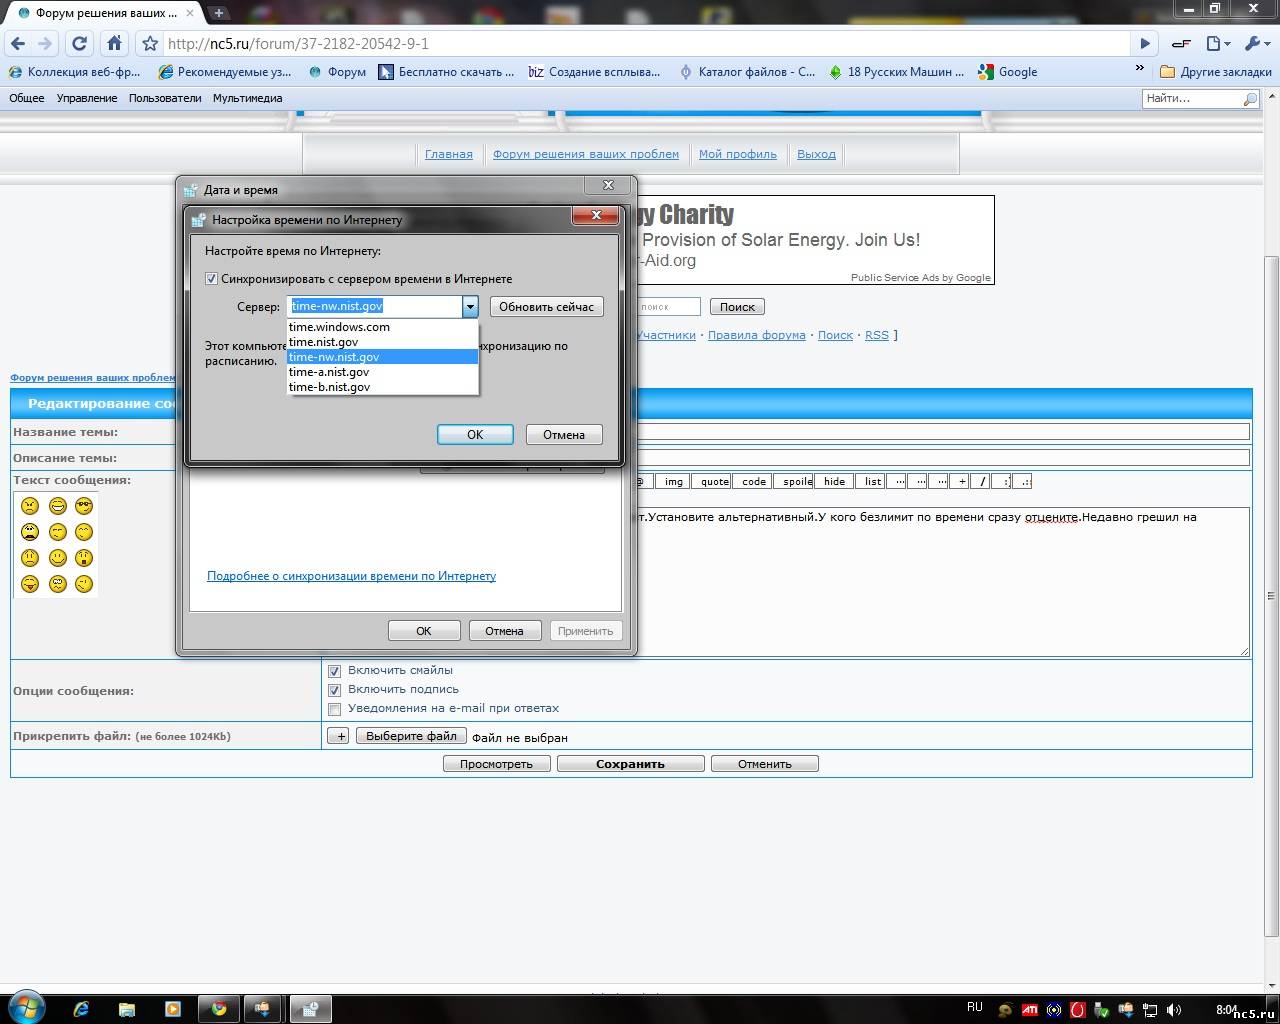Viewport: 1280px width, 1024px height.
Task: Click the Internet Explorer taskbar icon
Action: [81, 1008]
